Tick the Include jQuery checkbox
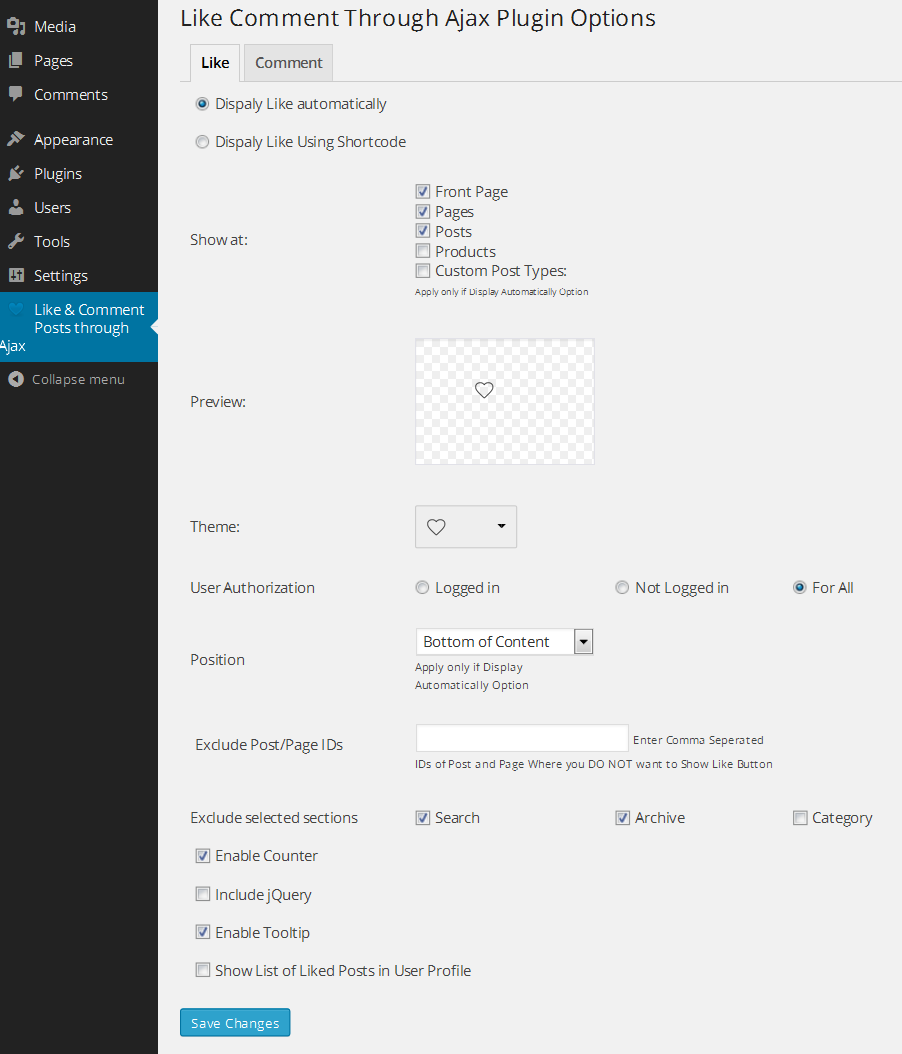Image resolution: width=902 pixels, height=1054 pixels. 203,895
